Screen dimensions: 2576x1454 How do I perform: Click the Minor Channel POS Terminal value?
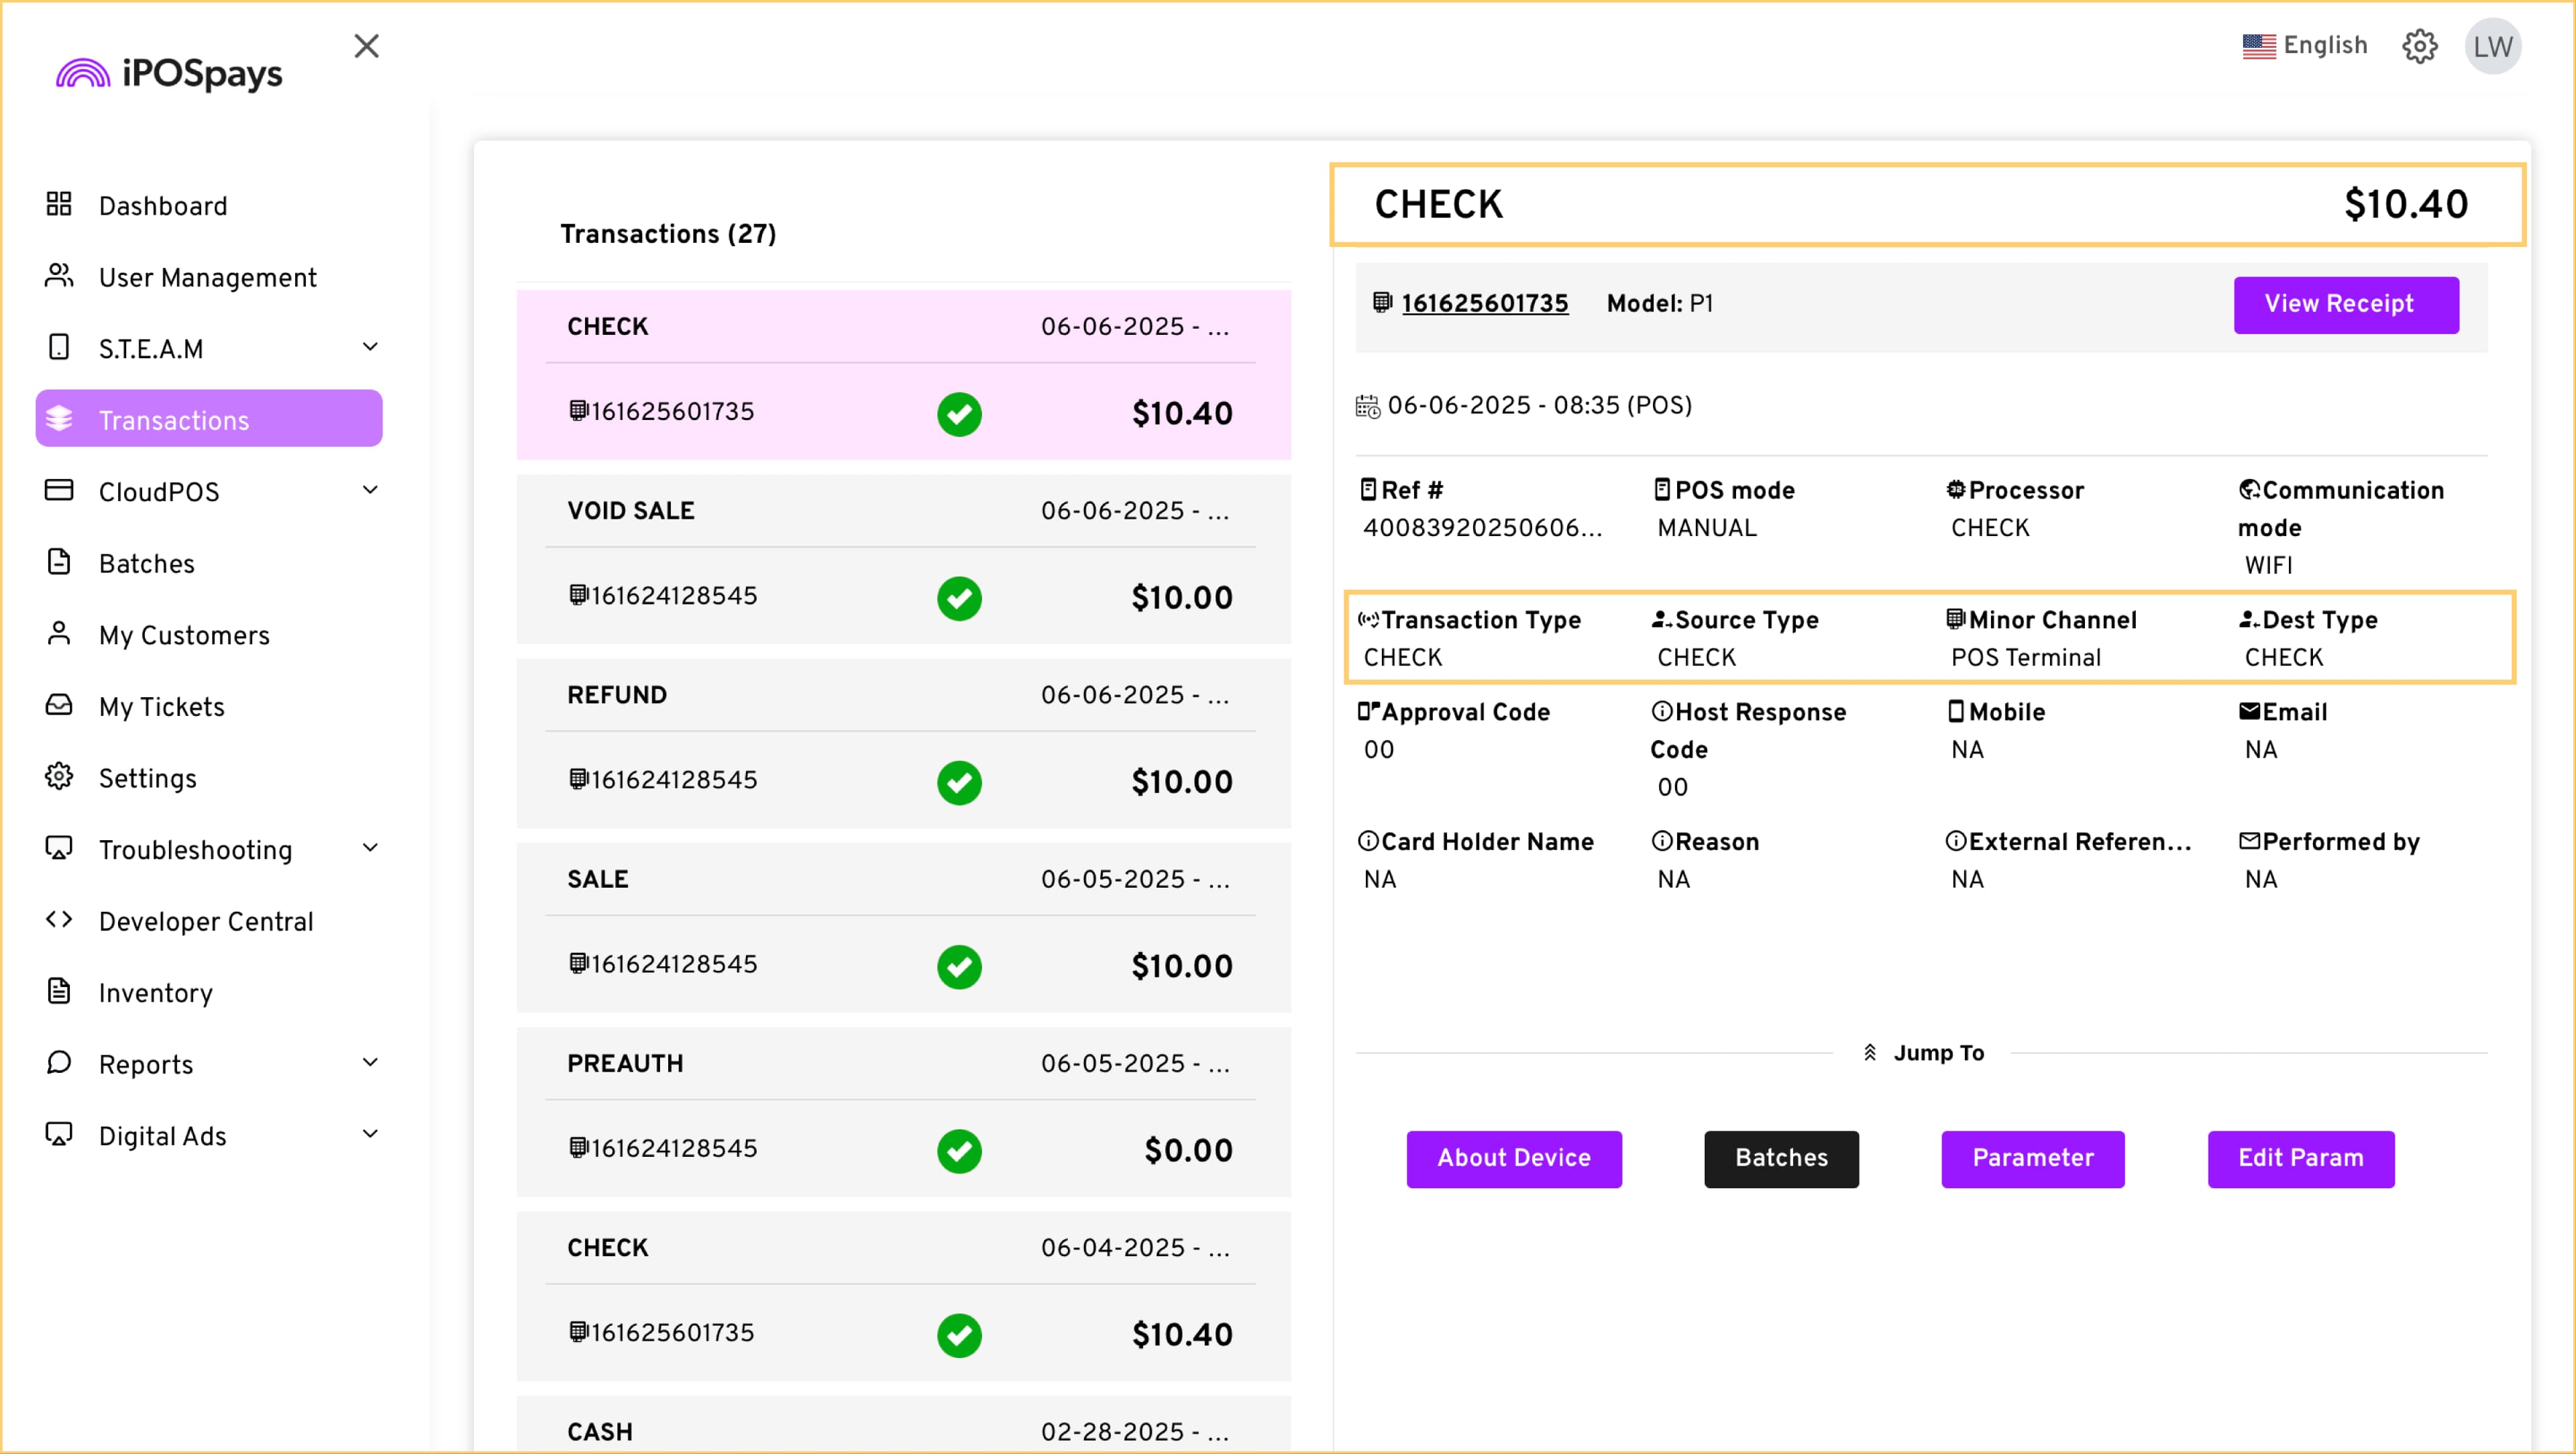(2026, 658)
